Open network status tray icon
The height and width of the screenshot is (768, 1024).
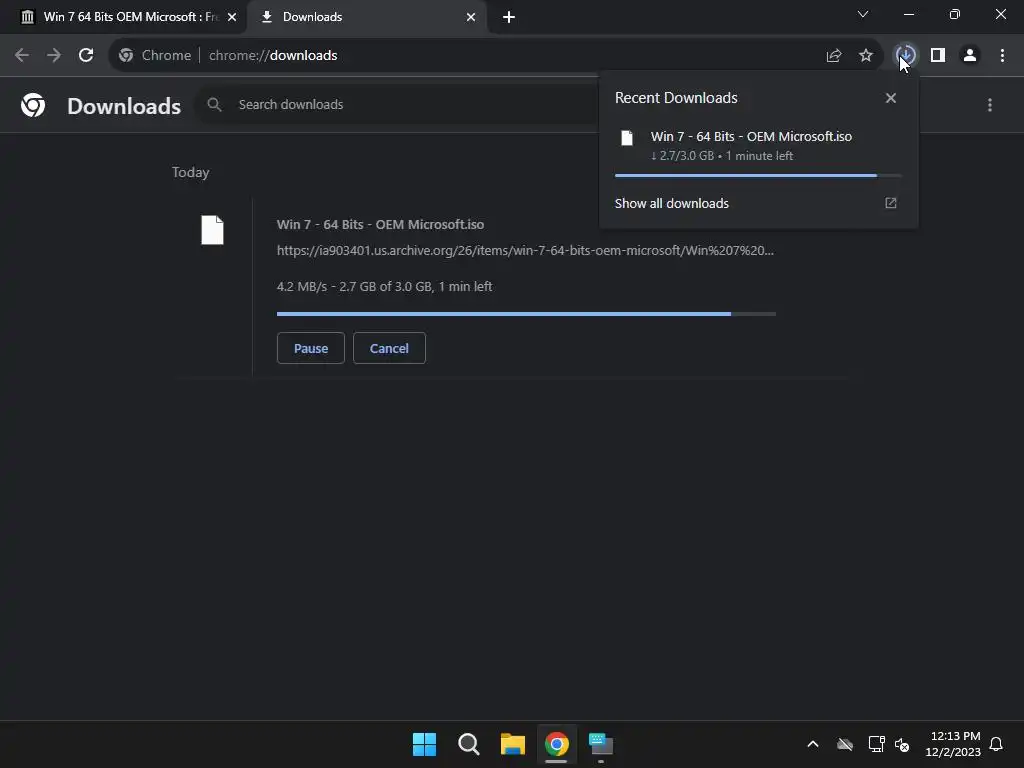876,744
